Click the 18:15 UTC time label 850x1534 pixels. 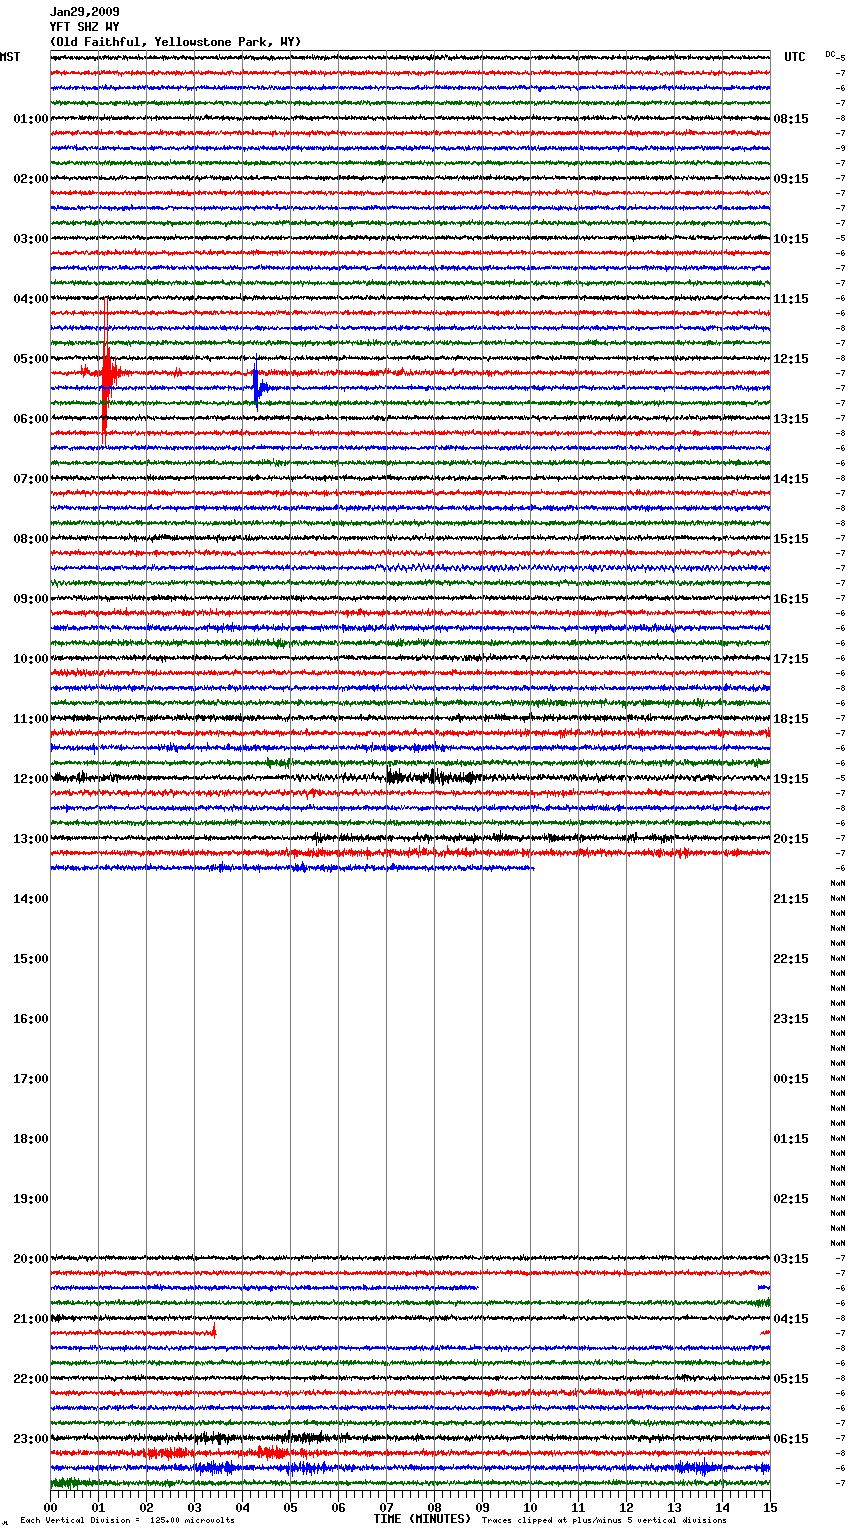click(x=791, y=719)
